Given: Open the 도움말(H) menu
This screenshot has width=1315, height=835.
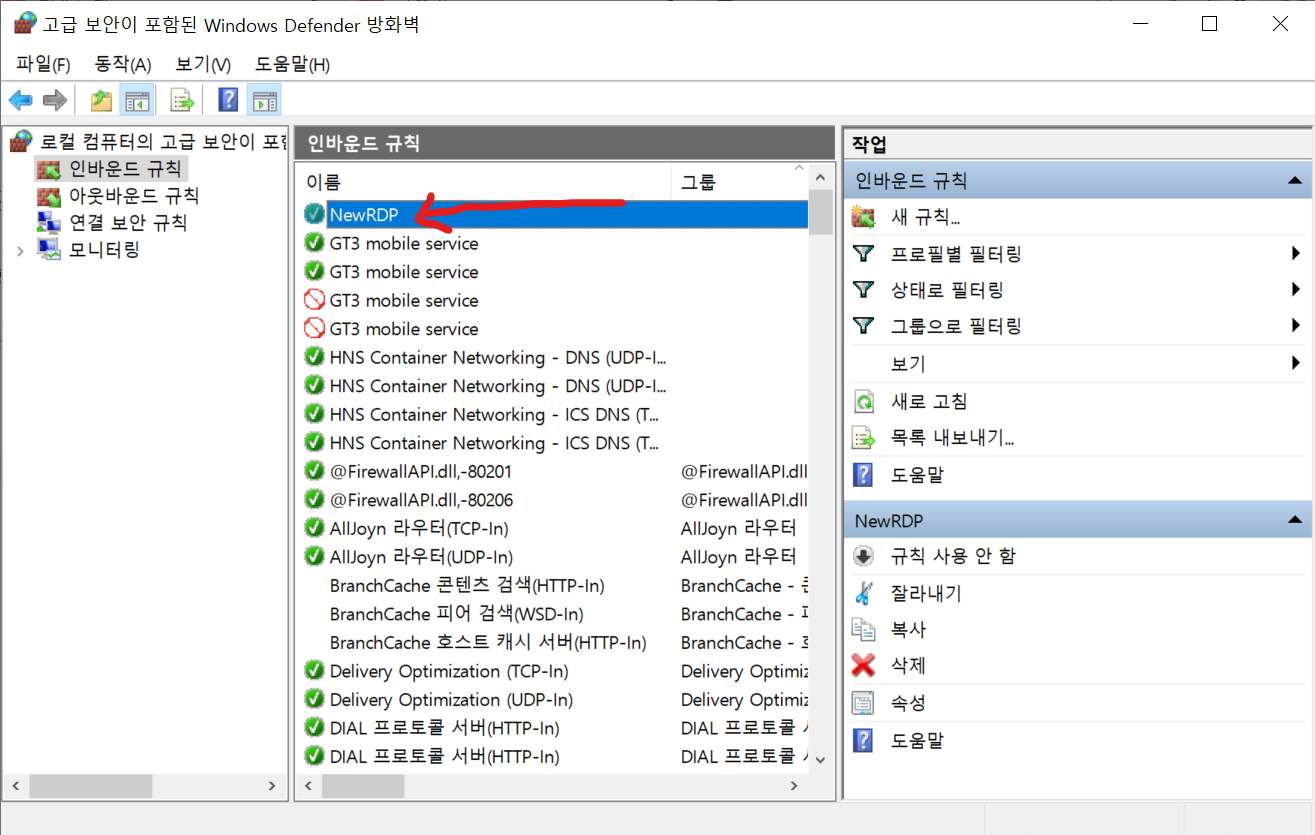Looking at the screenshot, I should 292,65.
